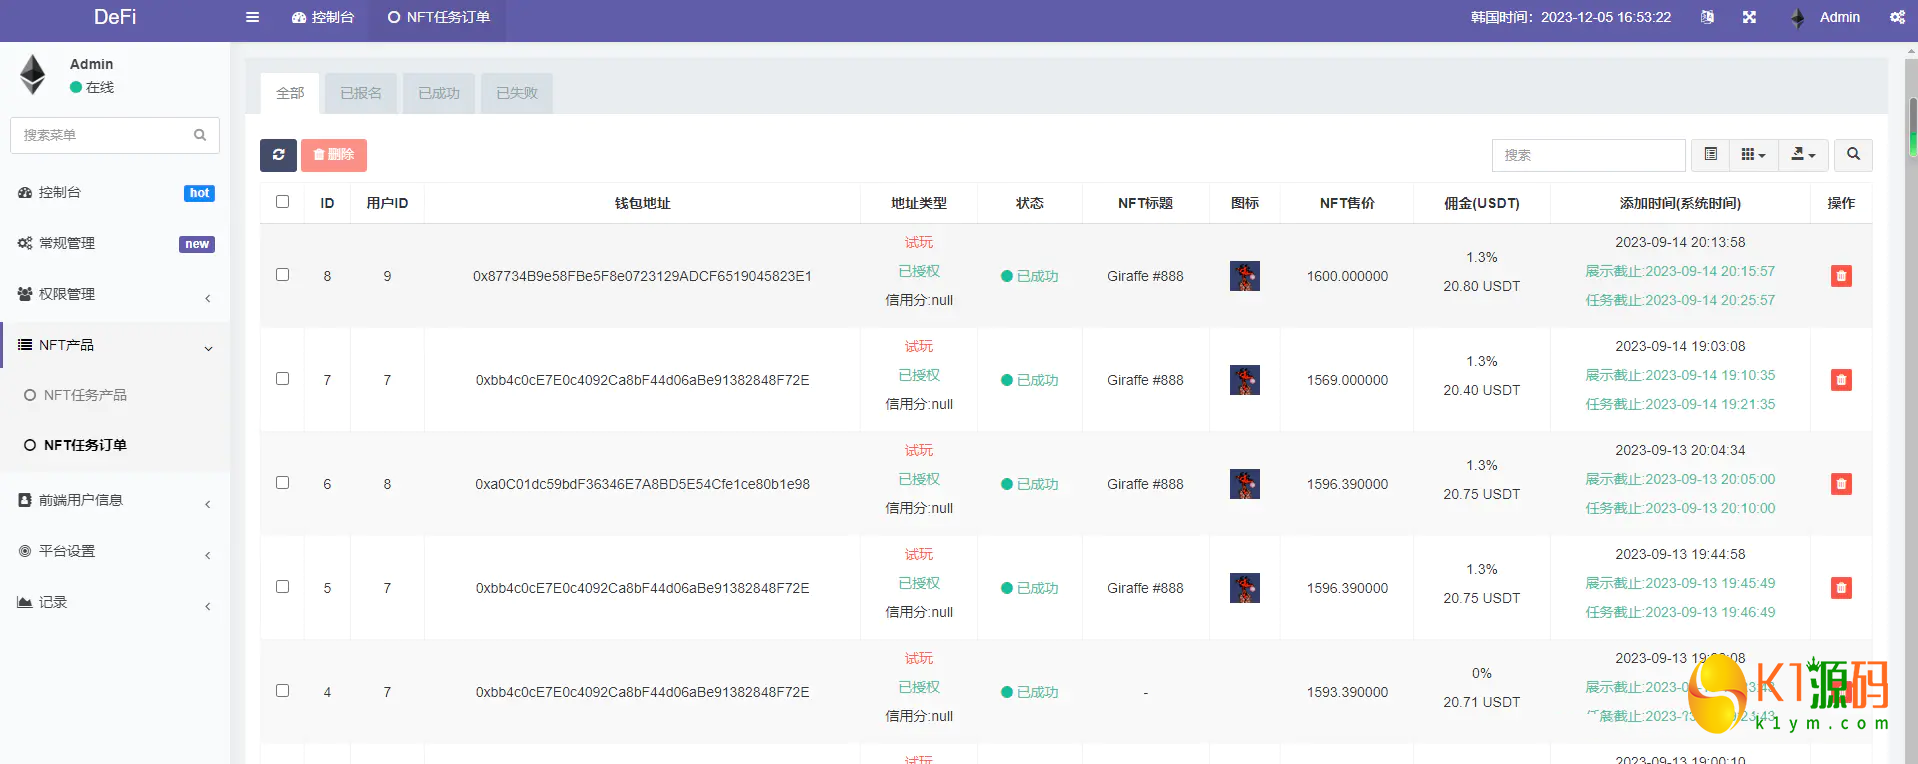Click the DeFi logo link
Screen dimensions: 1918x764
[x=115, y=17]
